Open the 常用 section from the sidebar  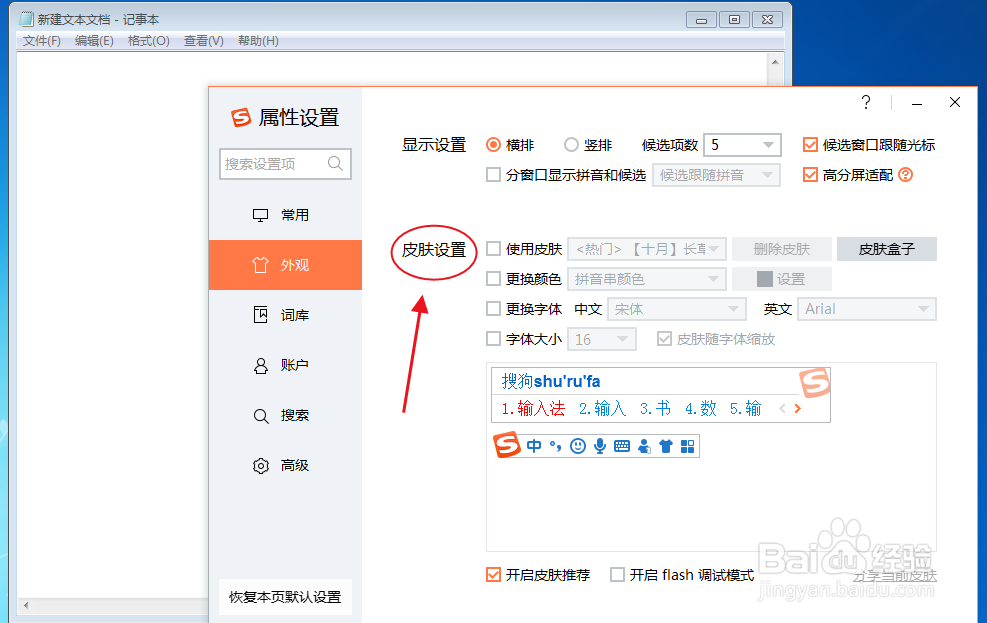285,215
